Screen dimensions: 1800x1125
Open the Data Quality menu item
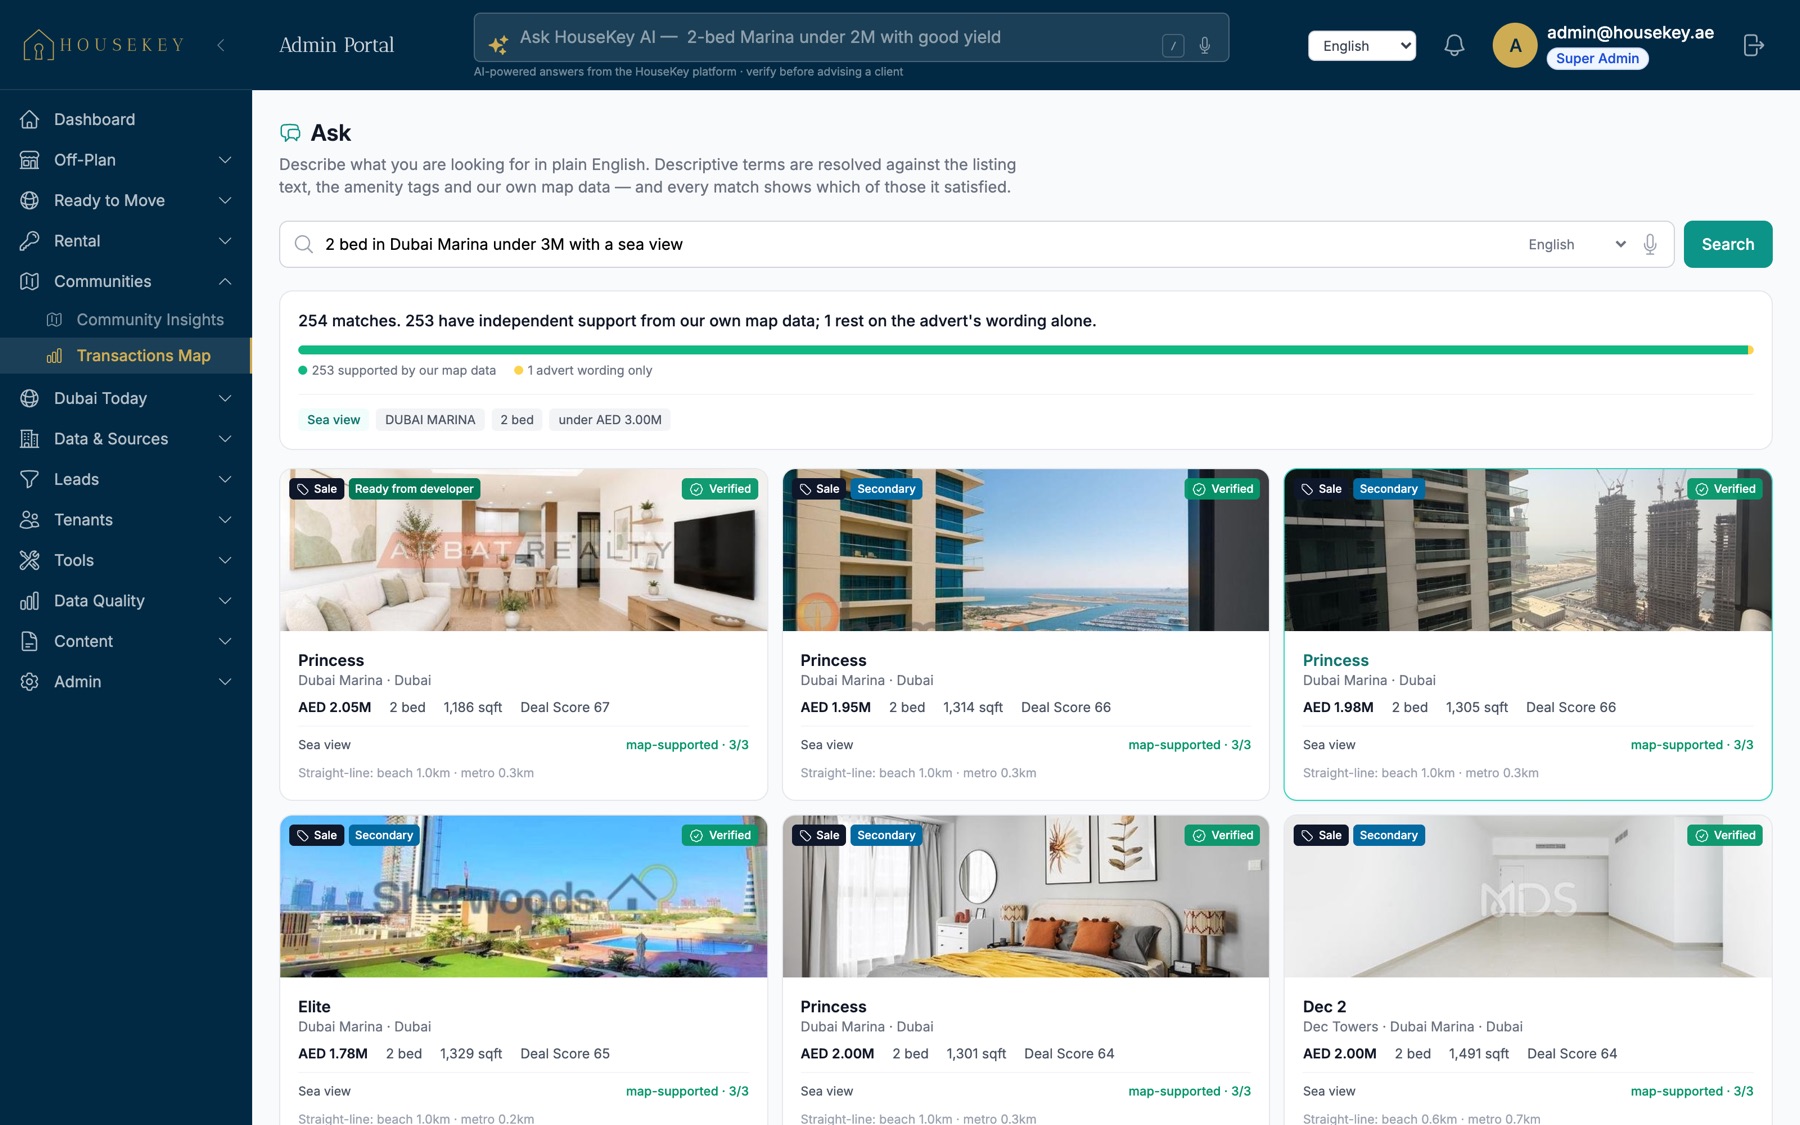[126, 600]
